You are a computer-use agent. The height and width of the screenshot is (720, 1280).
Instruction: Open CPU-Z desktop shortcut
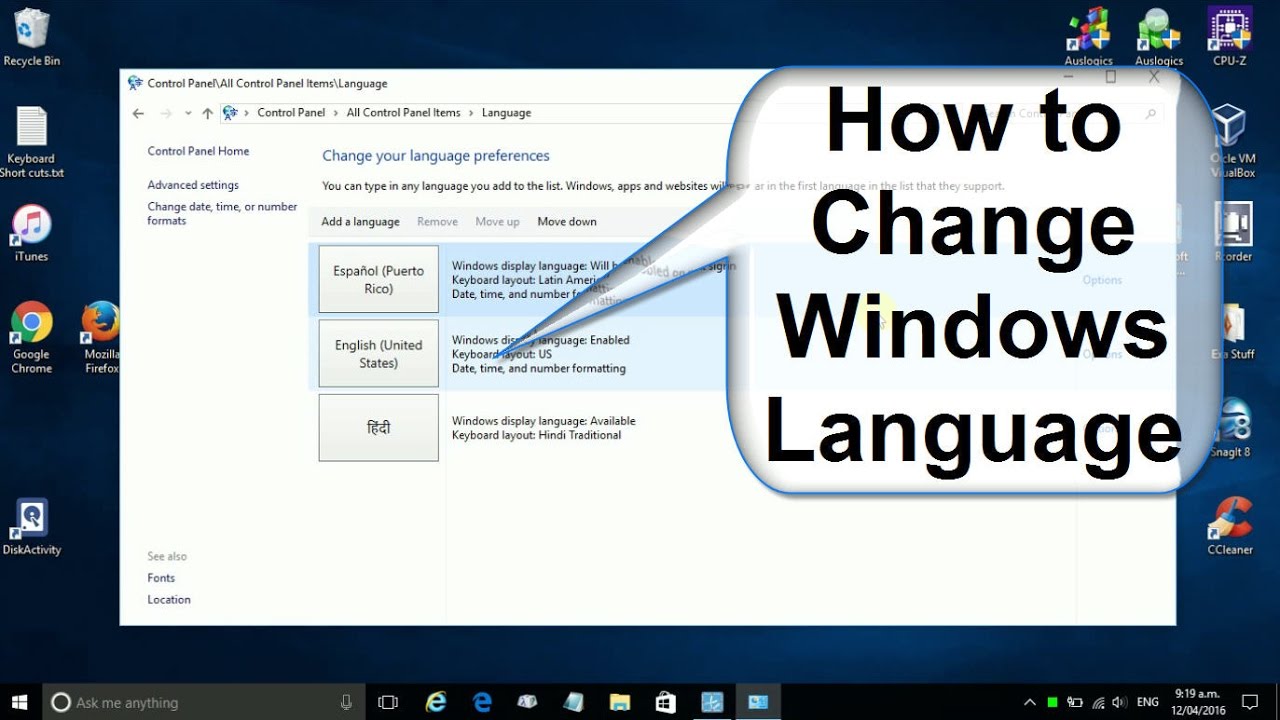1230,30
